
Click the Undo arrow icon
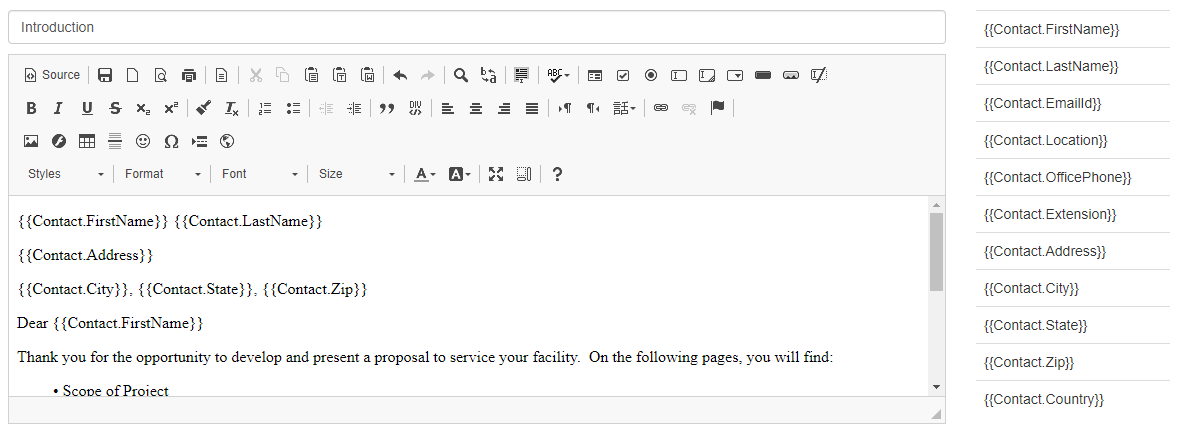pos(400,75)
